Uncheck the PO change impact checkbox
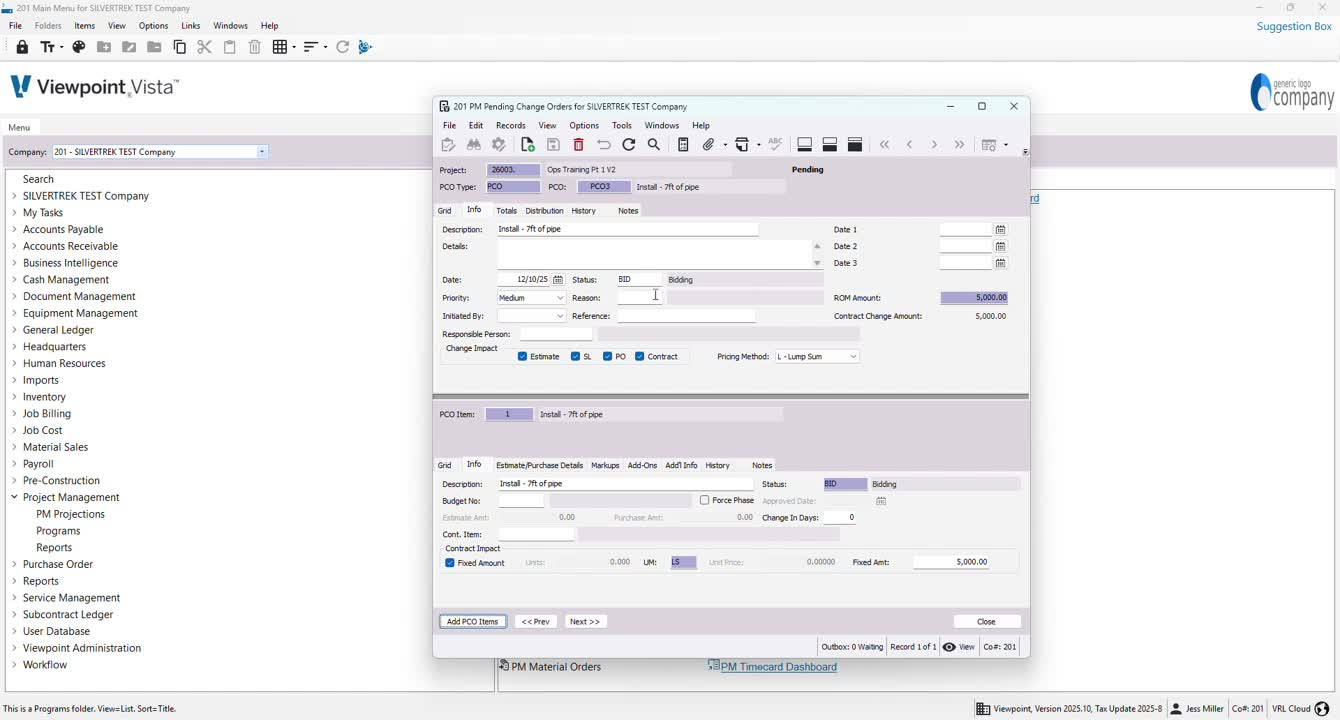 point(608,357)
